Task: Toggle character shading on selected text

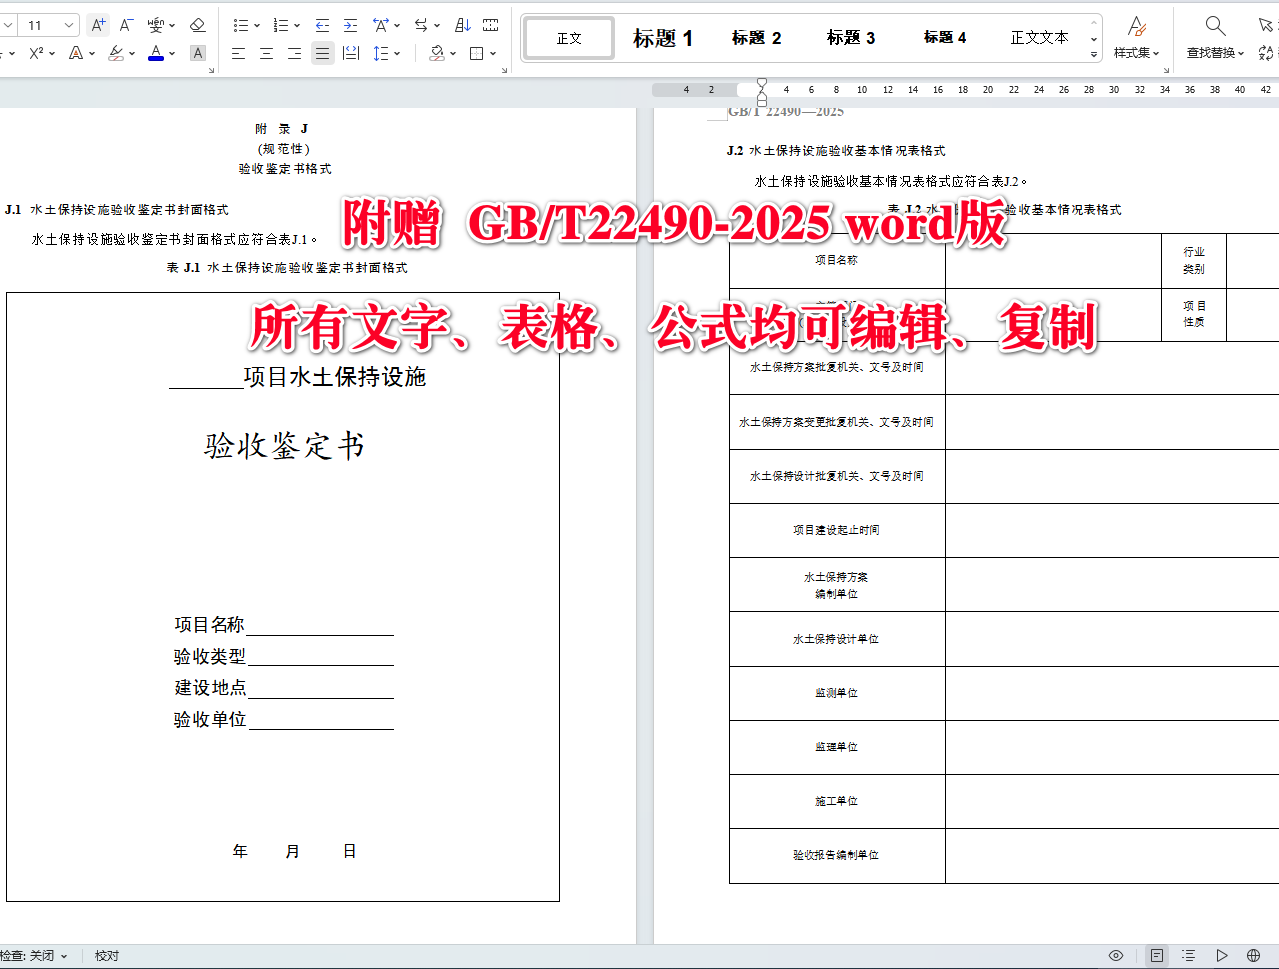Action: click(196, 52)
